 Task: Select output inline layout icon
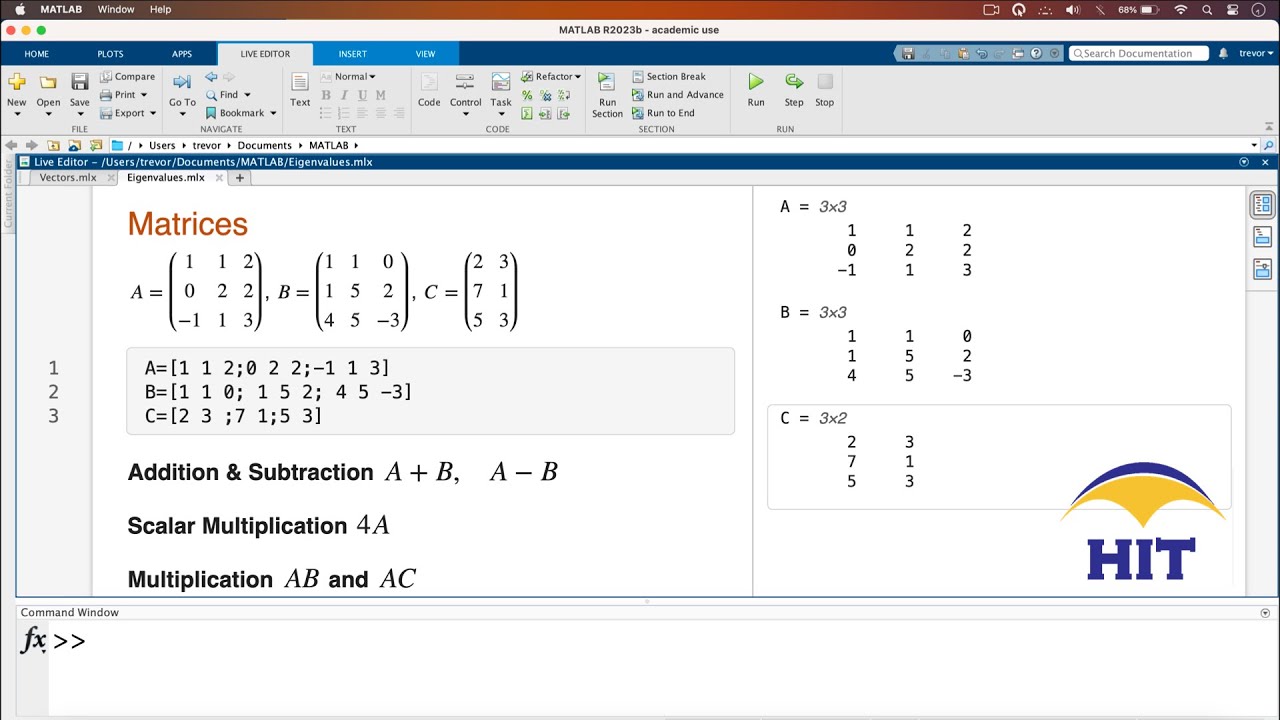(1262, 237)
